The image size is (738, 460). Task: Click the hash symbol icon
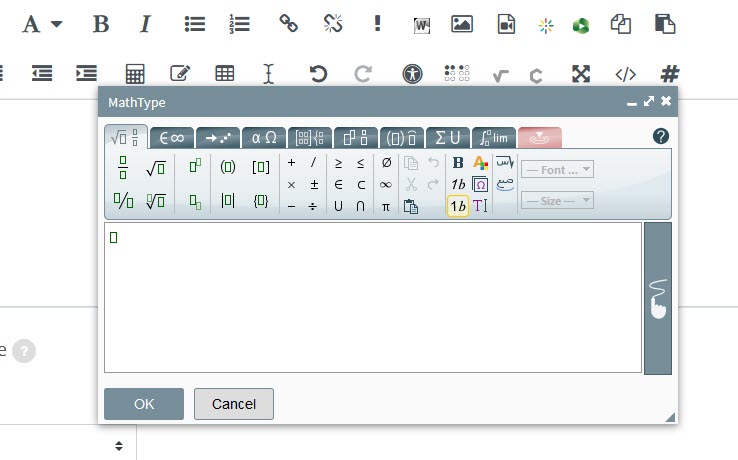click(670, 74)
